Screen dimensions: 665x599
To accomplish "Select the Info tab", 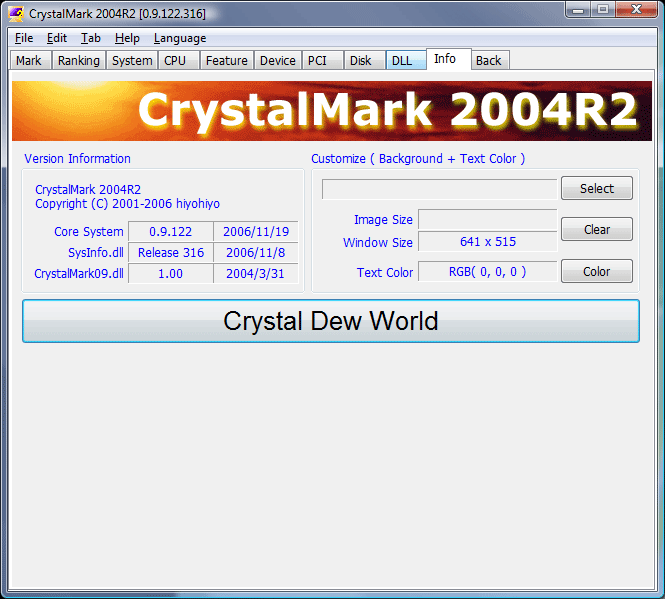I will click(449, 59).
